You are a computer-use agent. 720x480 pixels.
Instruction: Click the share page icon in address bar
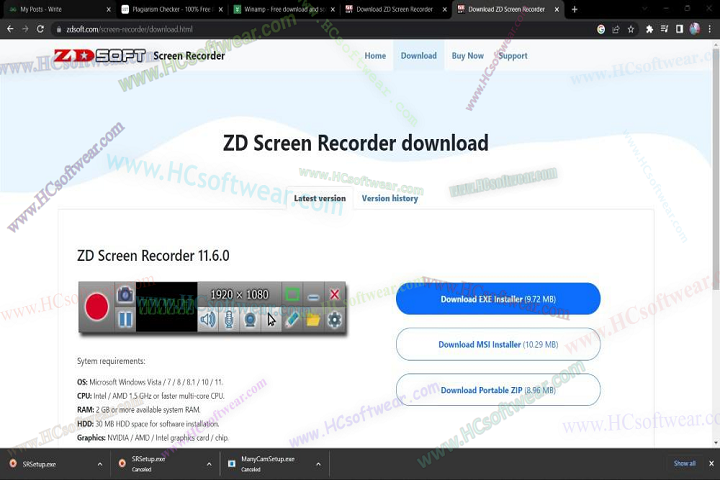pyautogui.click(x=616, y=29)
